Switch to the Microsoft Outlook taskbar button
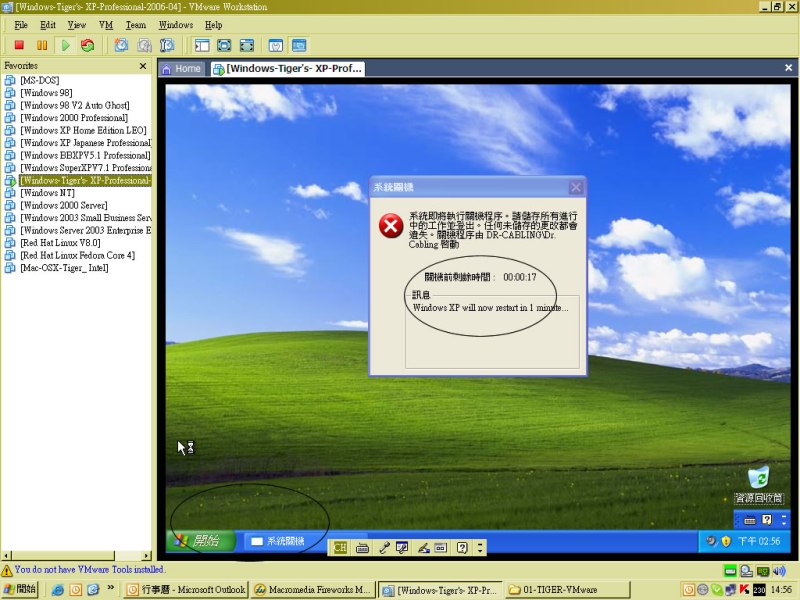The width and height of the screenshot is (800, 600). tap(186, 590)
